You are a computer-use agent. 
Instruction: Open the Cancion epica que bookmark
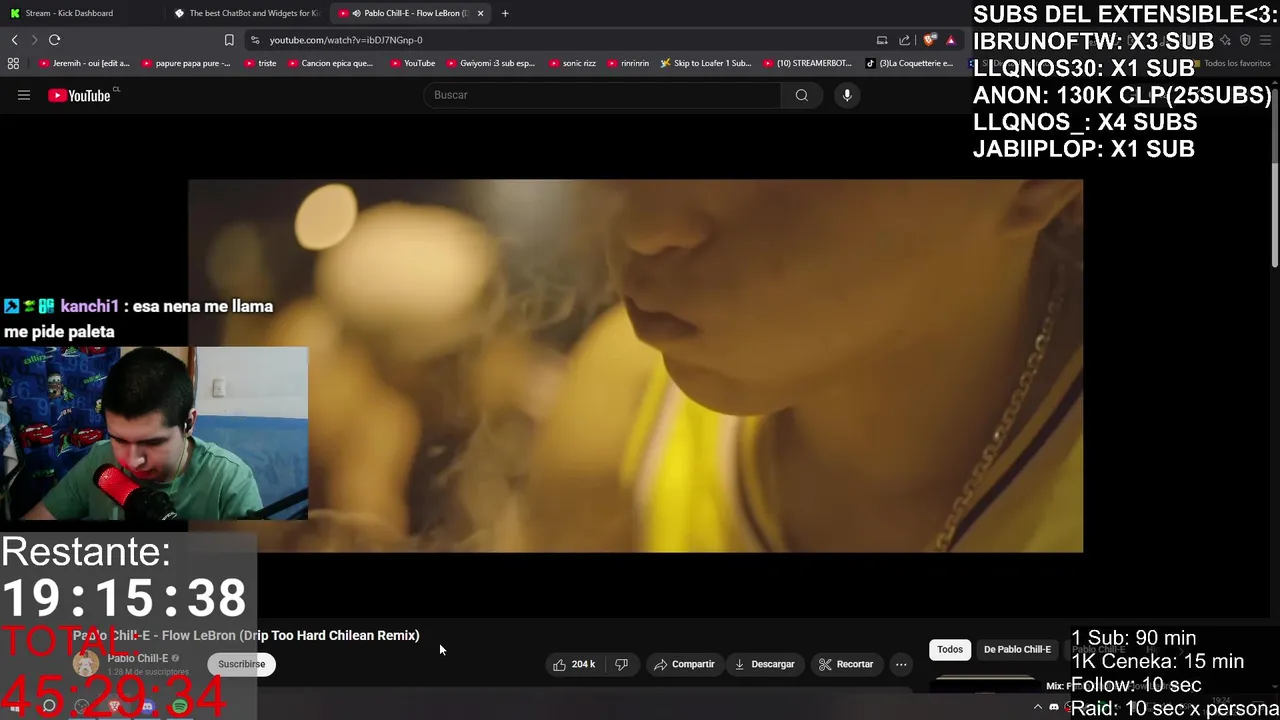pyautogui.click(x=330, y=63)
